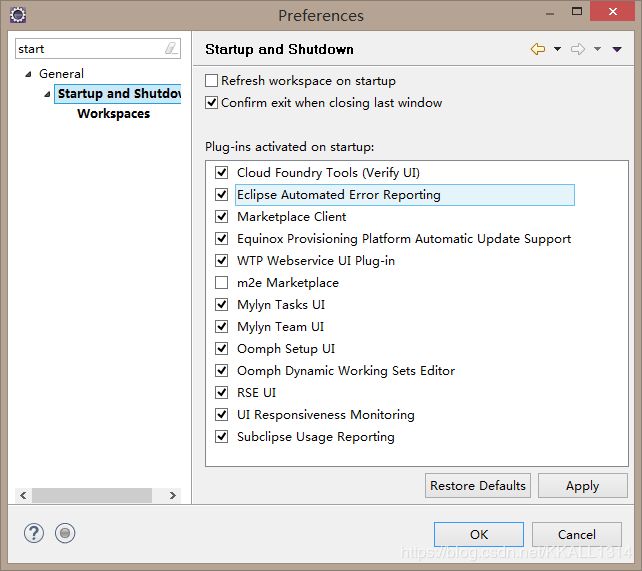Uncheck Equinox Provisioning Platform Automatic Update Support
The width and height of the screenshot is (642, 571).
[x=222, y=239]
